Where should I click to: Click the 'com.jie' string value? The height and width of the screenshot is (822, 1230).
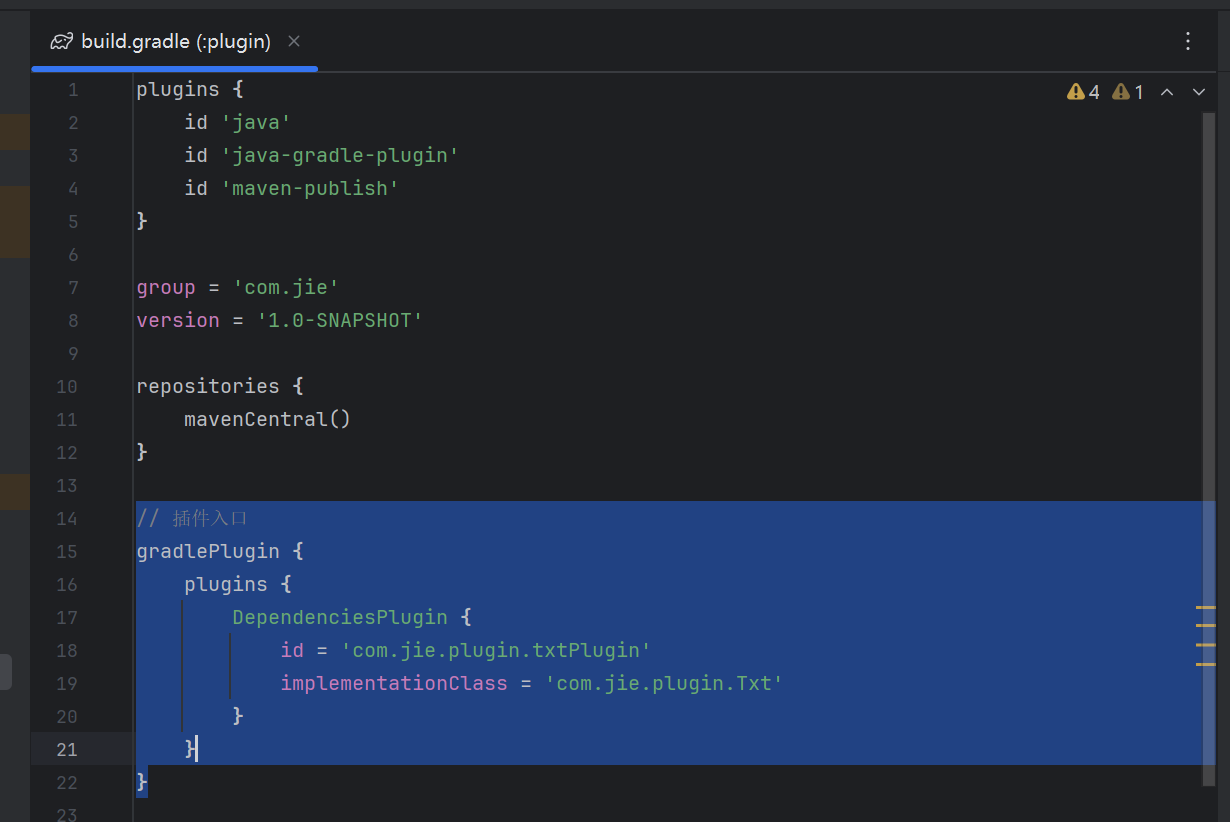[x=286, y=287]
